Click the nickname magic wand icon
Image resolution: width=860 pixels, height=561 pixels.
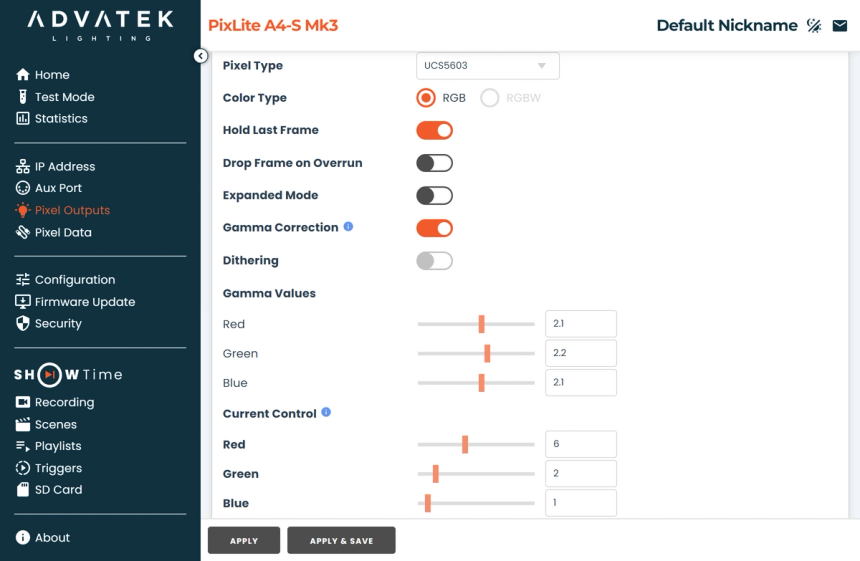(814, 26)
